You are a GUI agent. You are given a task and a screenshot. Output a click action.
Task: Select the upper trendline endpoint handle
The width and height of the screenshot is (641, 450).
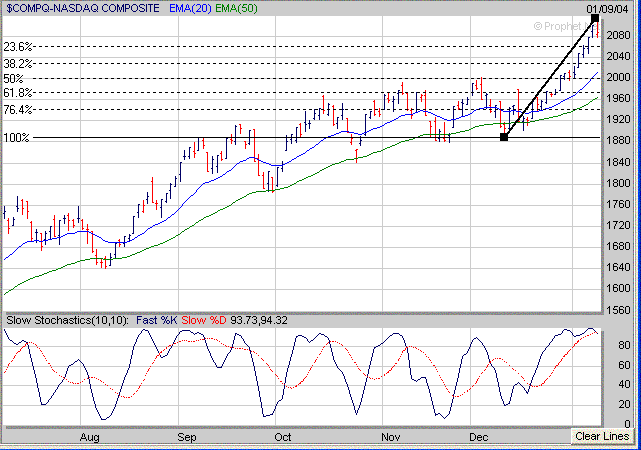595,18
